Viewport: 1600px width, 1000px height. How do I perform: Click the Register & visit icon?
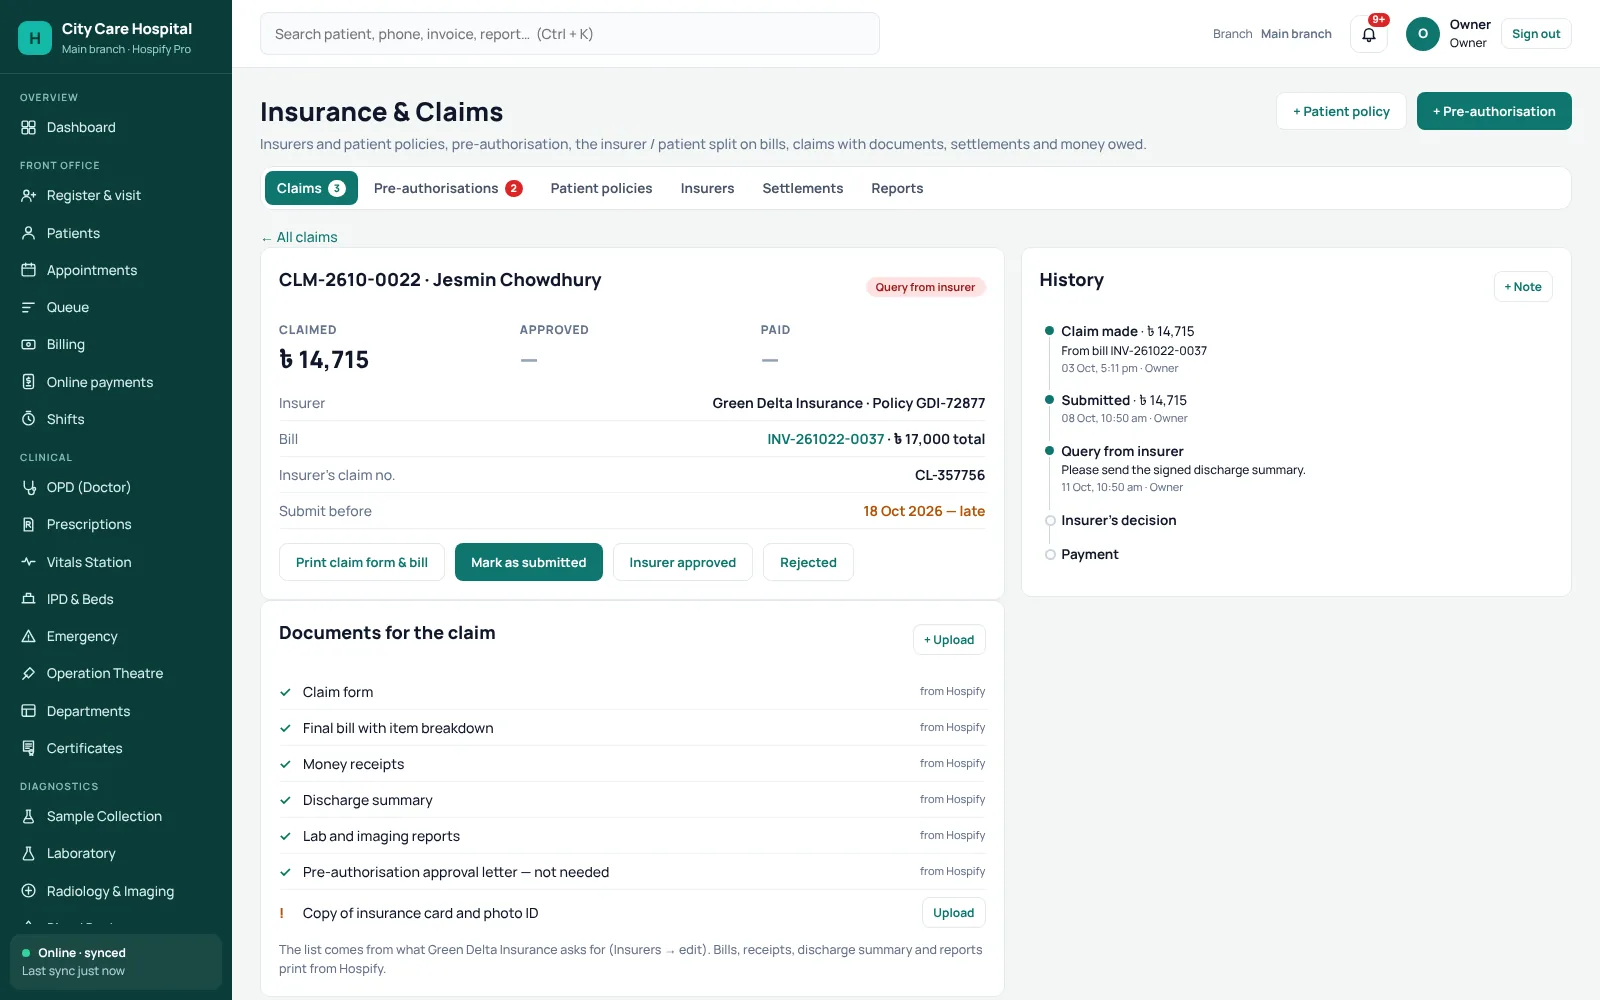click(28, 195)
